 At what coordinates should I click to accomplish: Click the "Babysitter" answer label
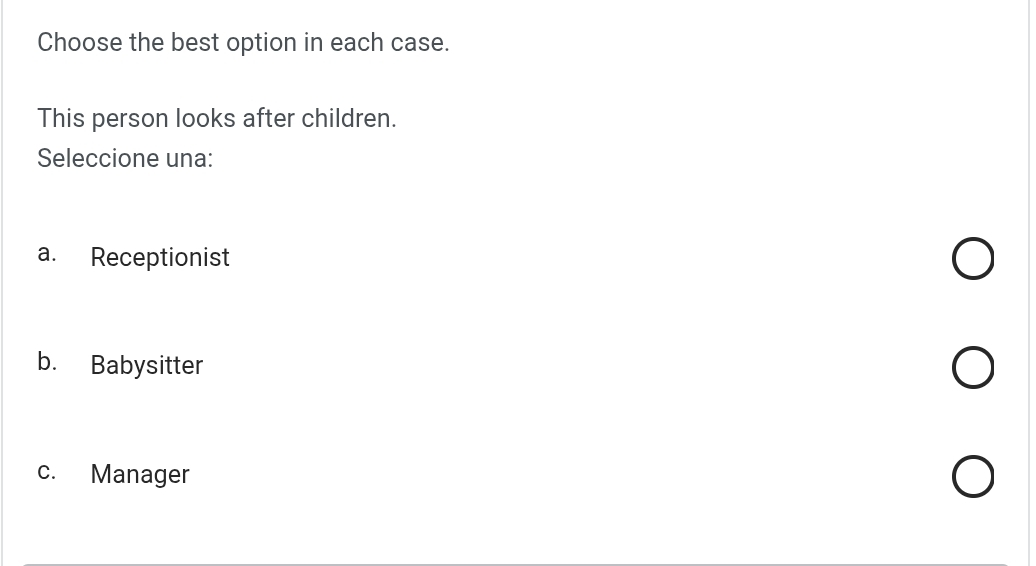147,366
